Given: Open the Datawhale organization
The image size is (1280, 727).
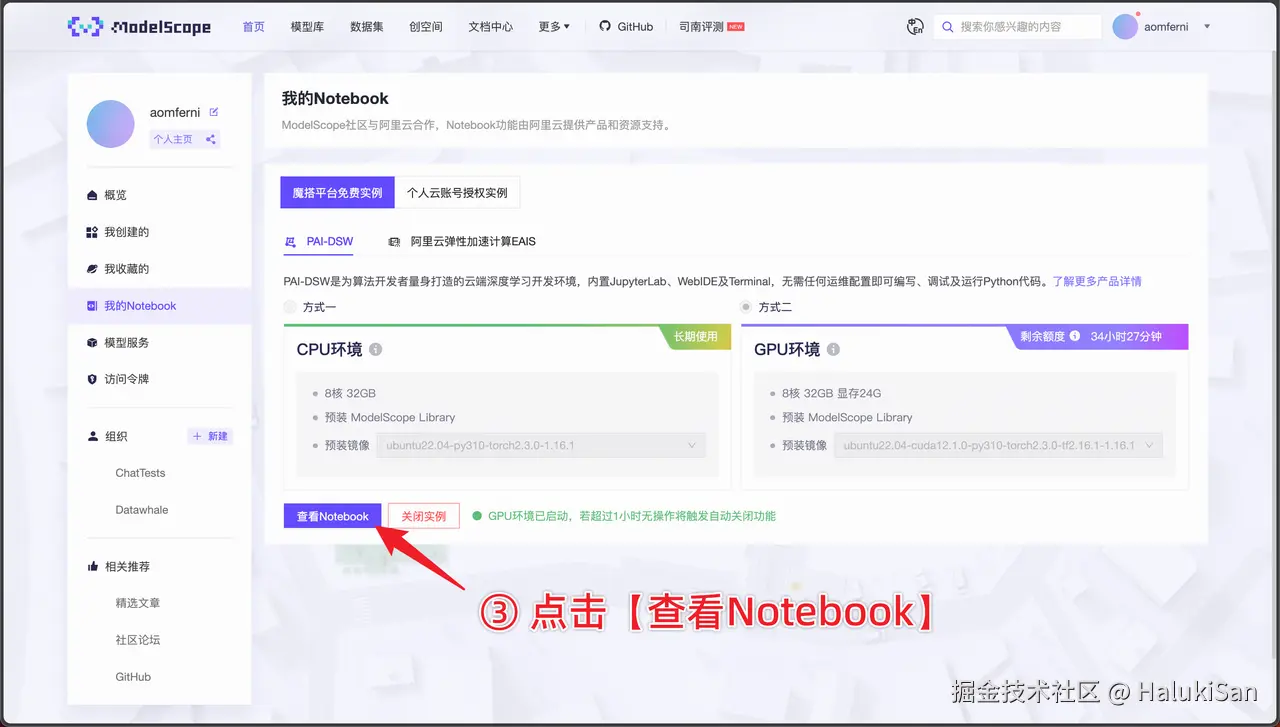Looking at the screenshot, I should [x=142, y=510].
